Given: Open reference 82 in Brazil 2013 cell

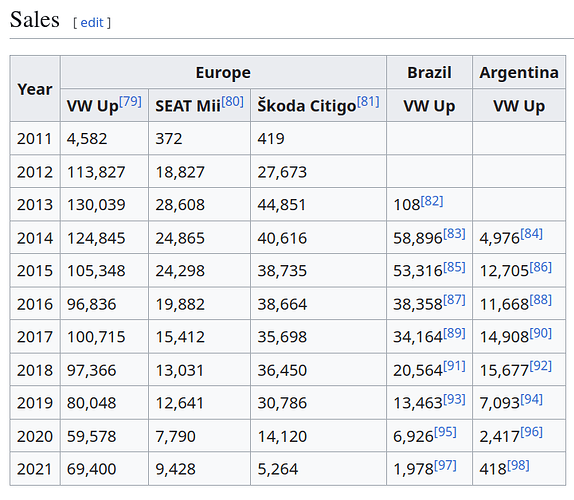Looking at the screenshot, I should point(432,201).
